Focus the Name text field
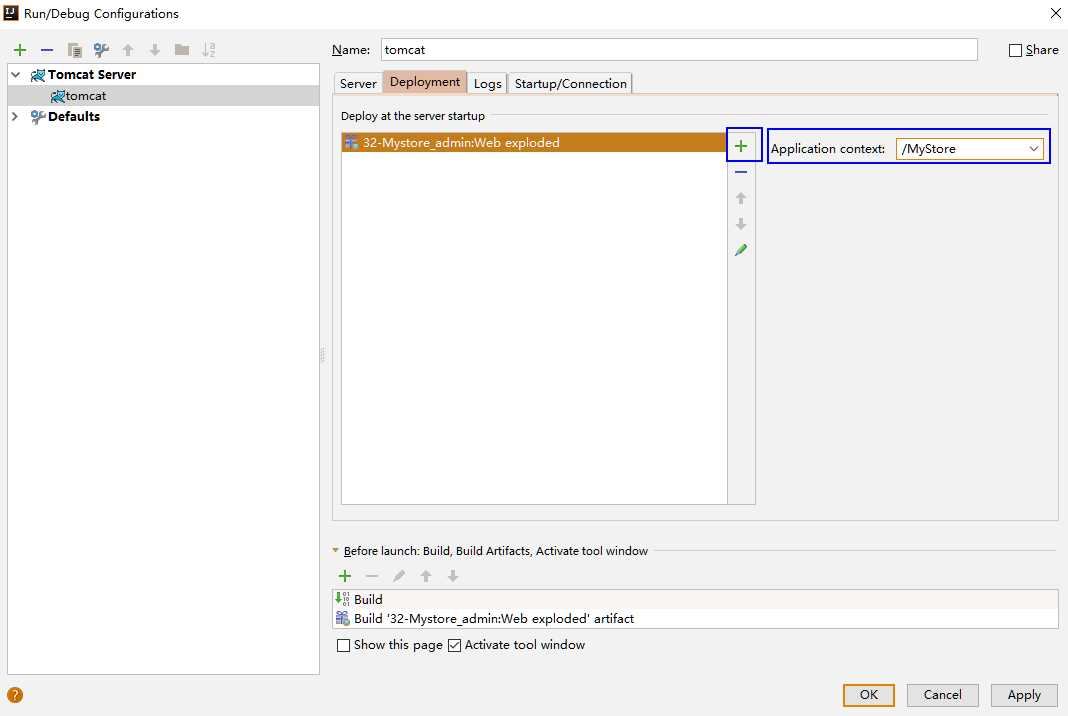This screenshot has width=1068, height=716. 679,50
